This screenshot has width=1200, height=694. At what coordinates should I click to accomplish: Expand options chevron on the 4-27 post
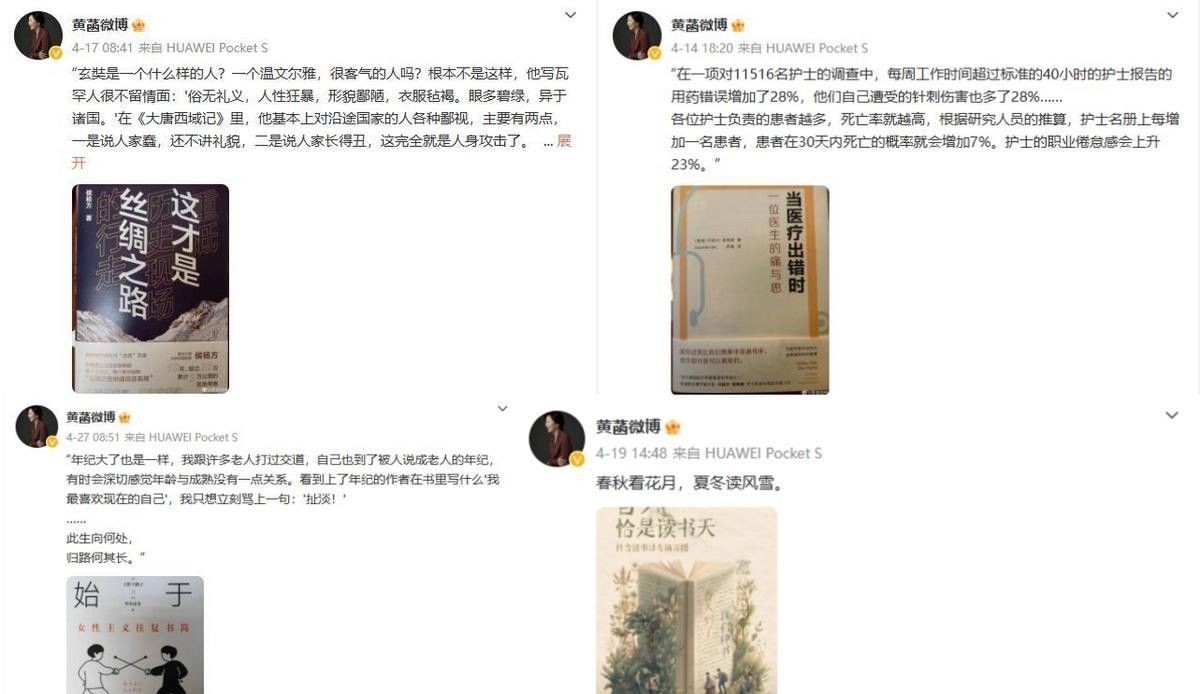(497, 409)
